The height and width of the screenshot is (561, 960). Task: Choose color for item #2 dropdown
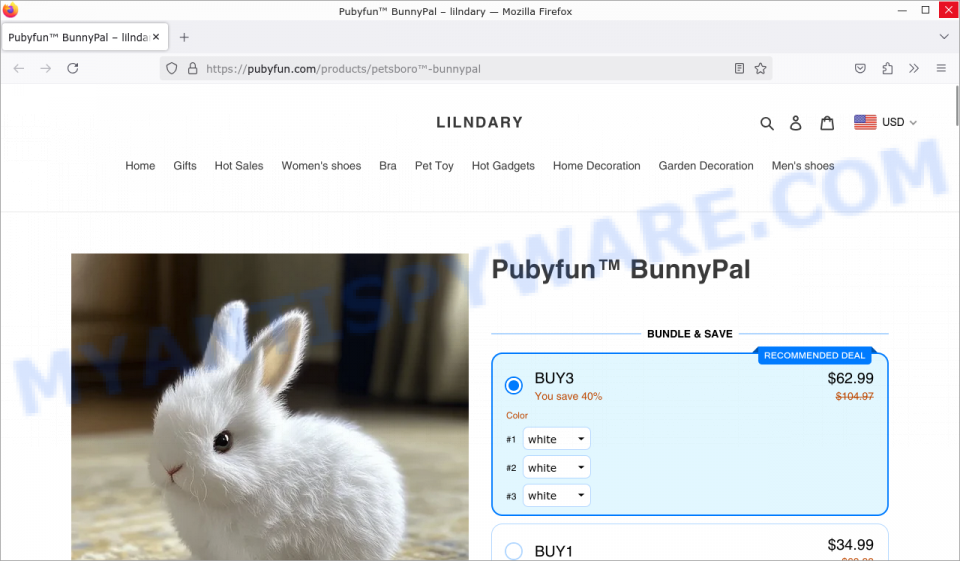557,467
